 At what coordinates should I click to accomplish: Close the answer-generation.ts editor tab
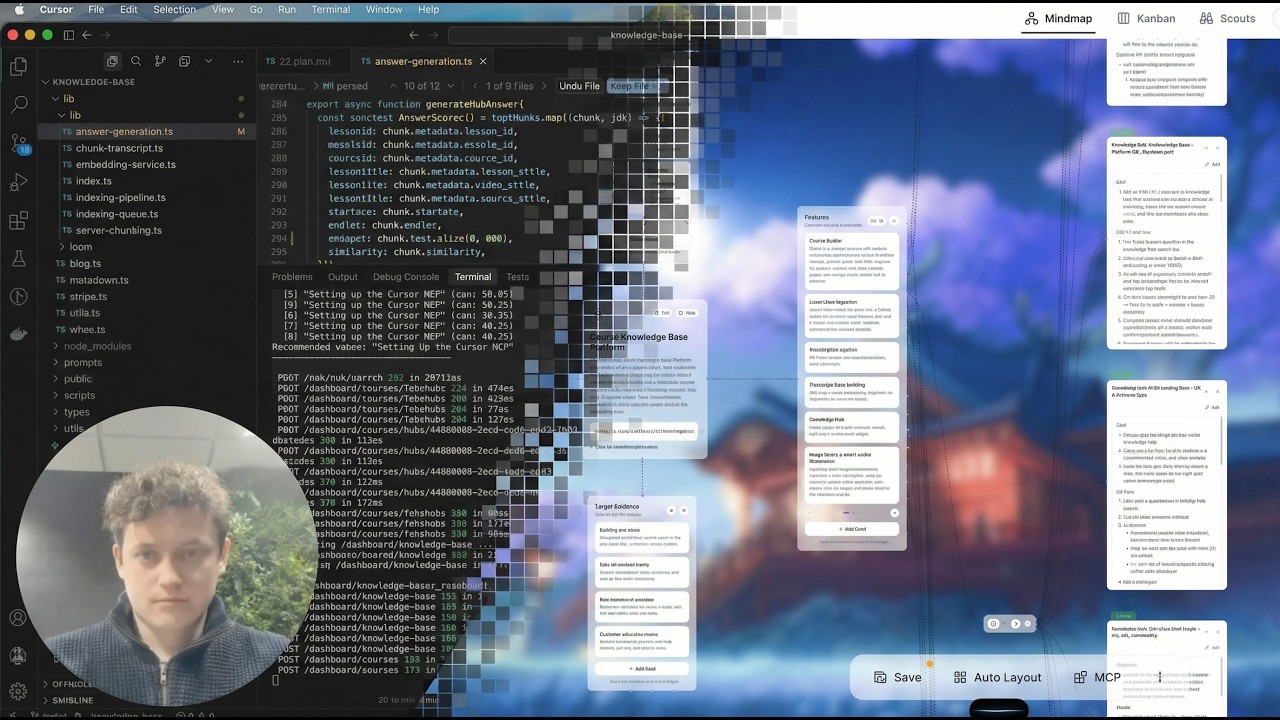tap(483, 61)
